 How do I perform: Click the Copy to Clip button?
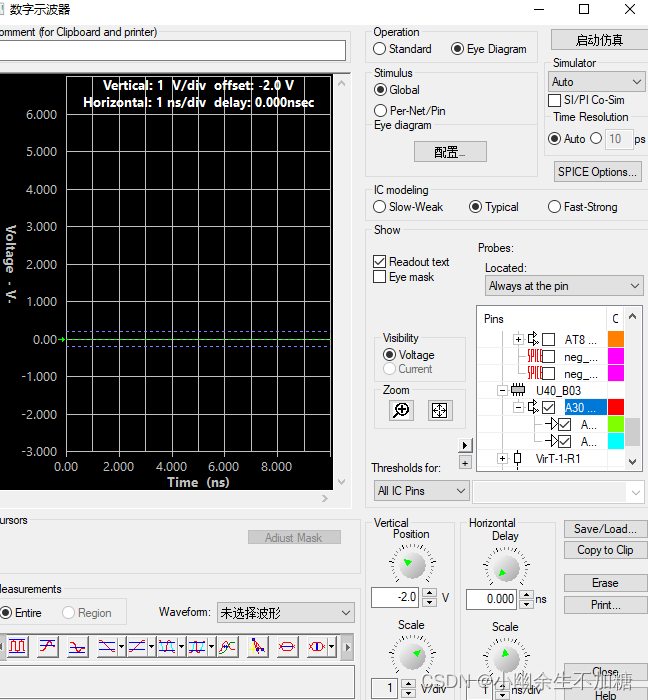606,550
